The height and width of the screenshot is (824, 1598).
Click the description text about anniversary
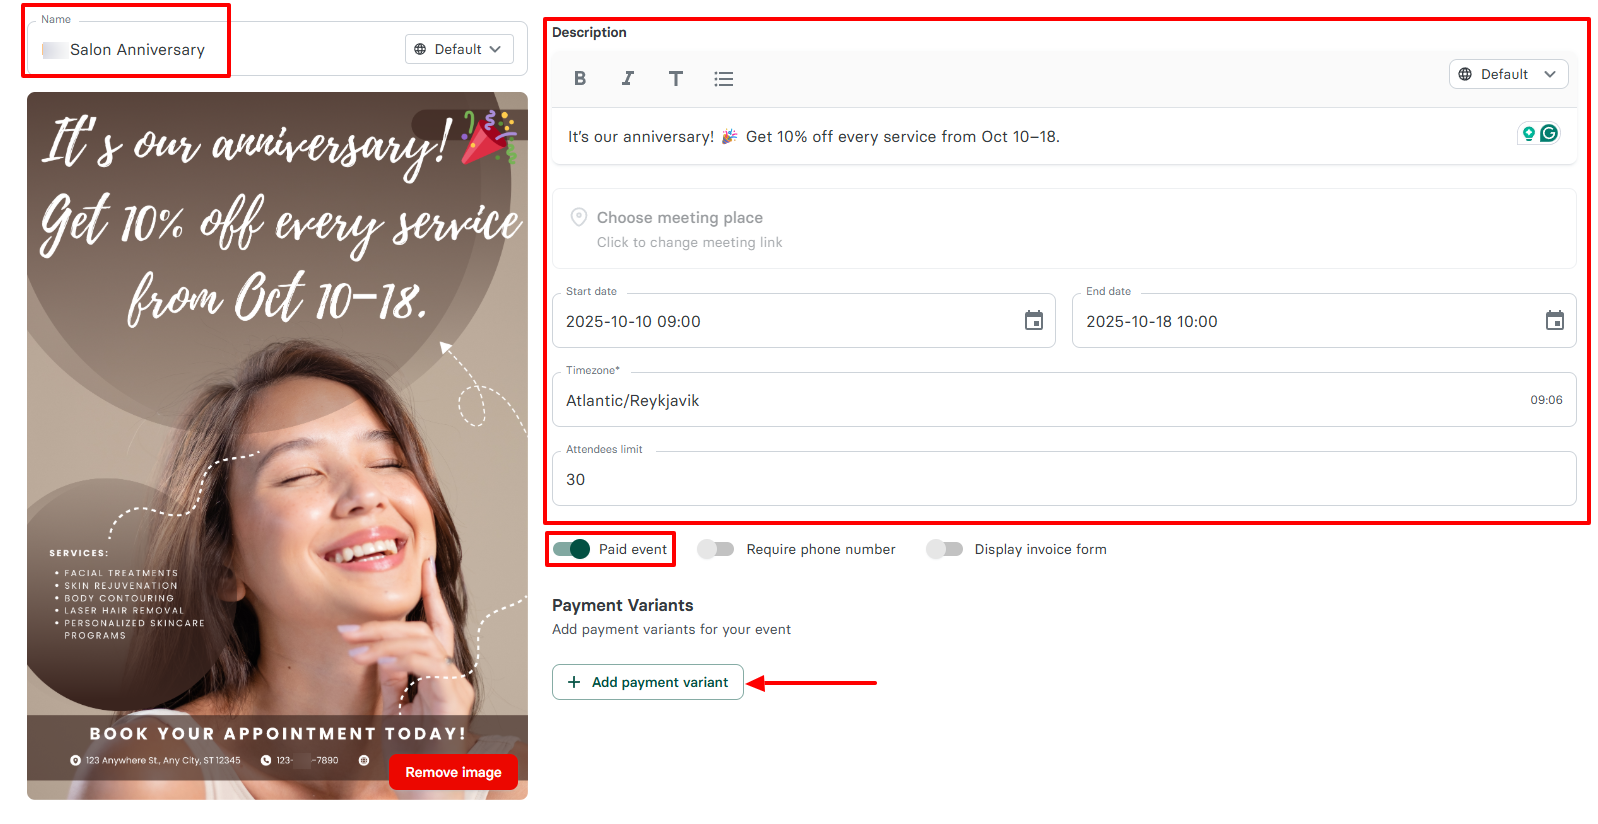pos(814,137)
